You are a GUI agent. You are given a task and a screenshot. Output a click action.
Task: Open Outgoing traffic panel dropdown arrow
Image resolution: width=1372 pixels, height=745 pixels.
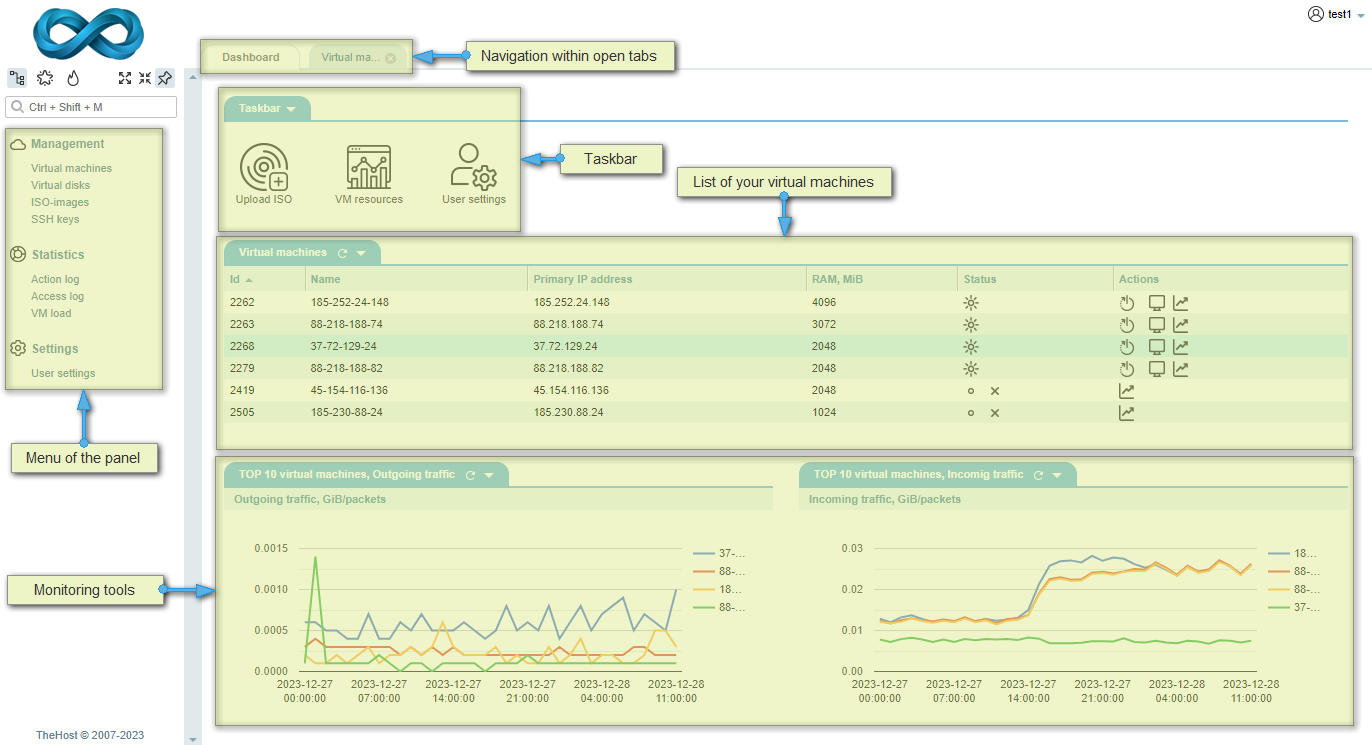tap(489, 475)
